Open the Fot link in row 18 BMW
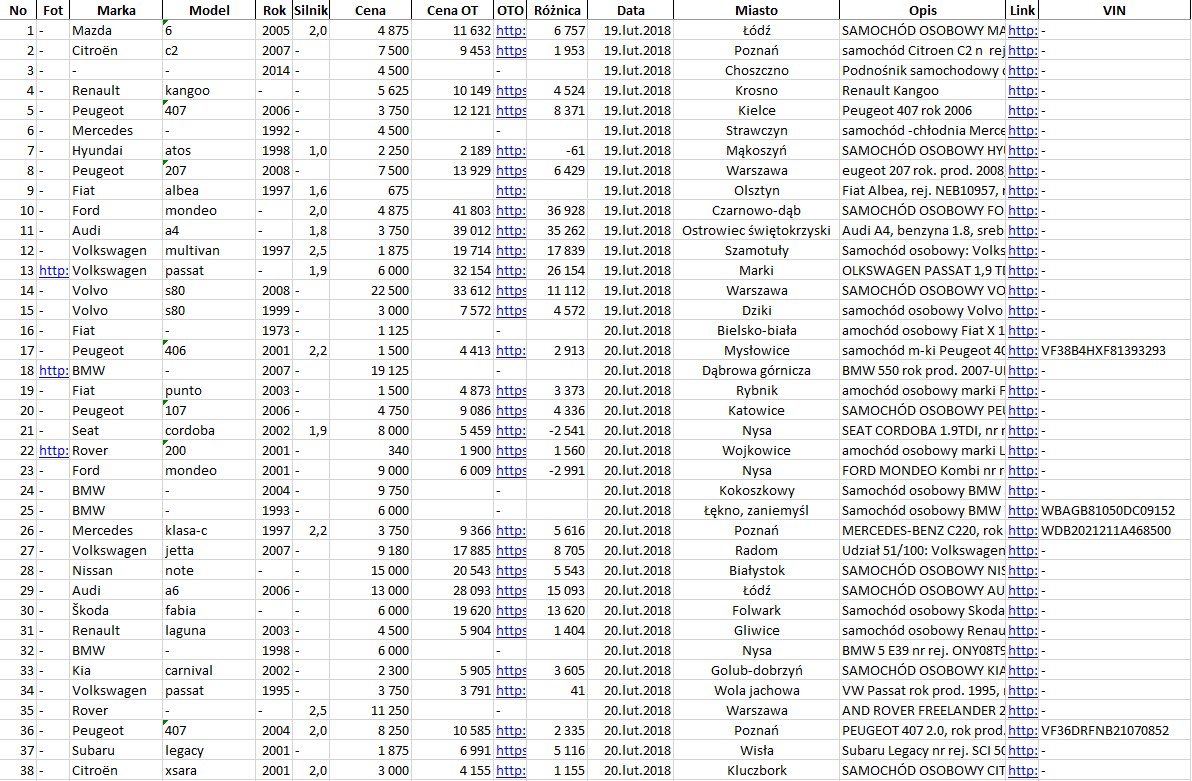This screenshot has width=1192, height=781. 53,370
